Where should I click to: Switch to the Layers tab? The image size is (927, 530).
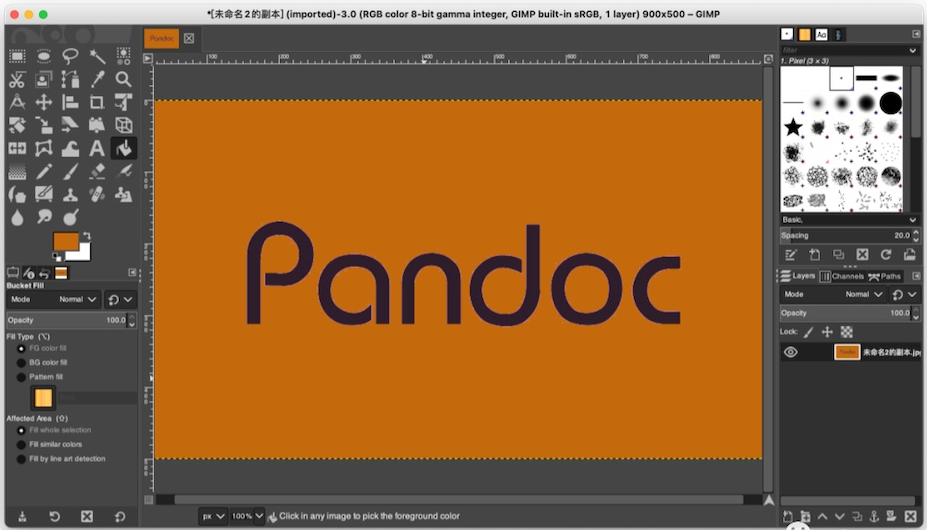798,276
